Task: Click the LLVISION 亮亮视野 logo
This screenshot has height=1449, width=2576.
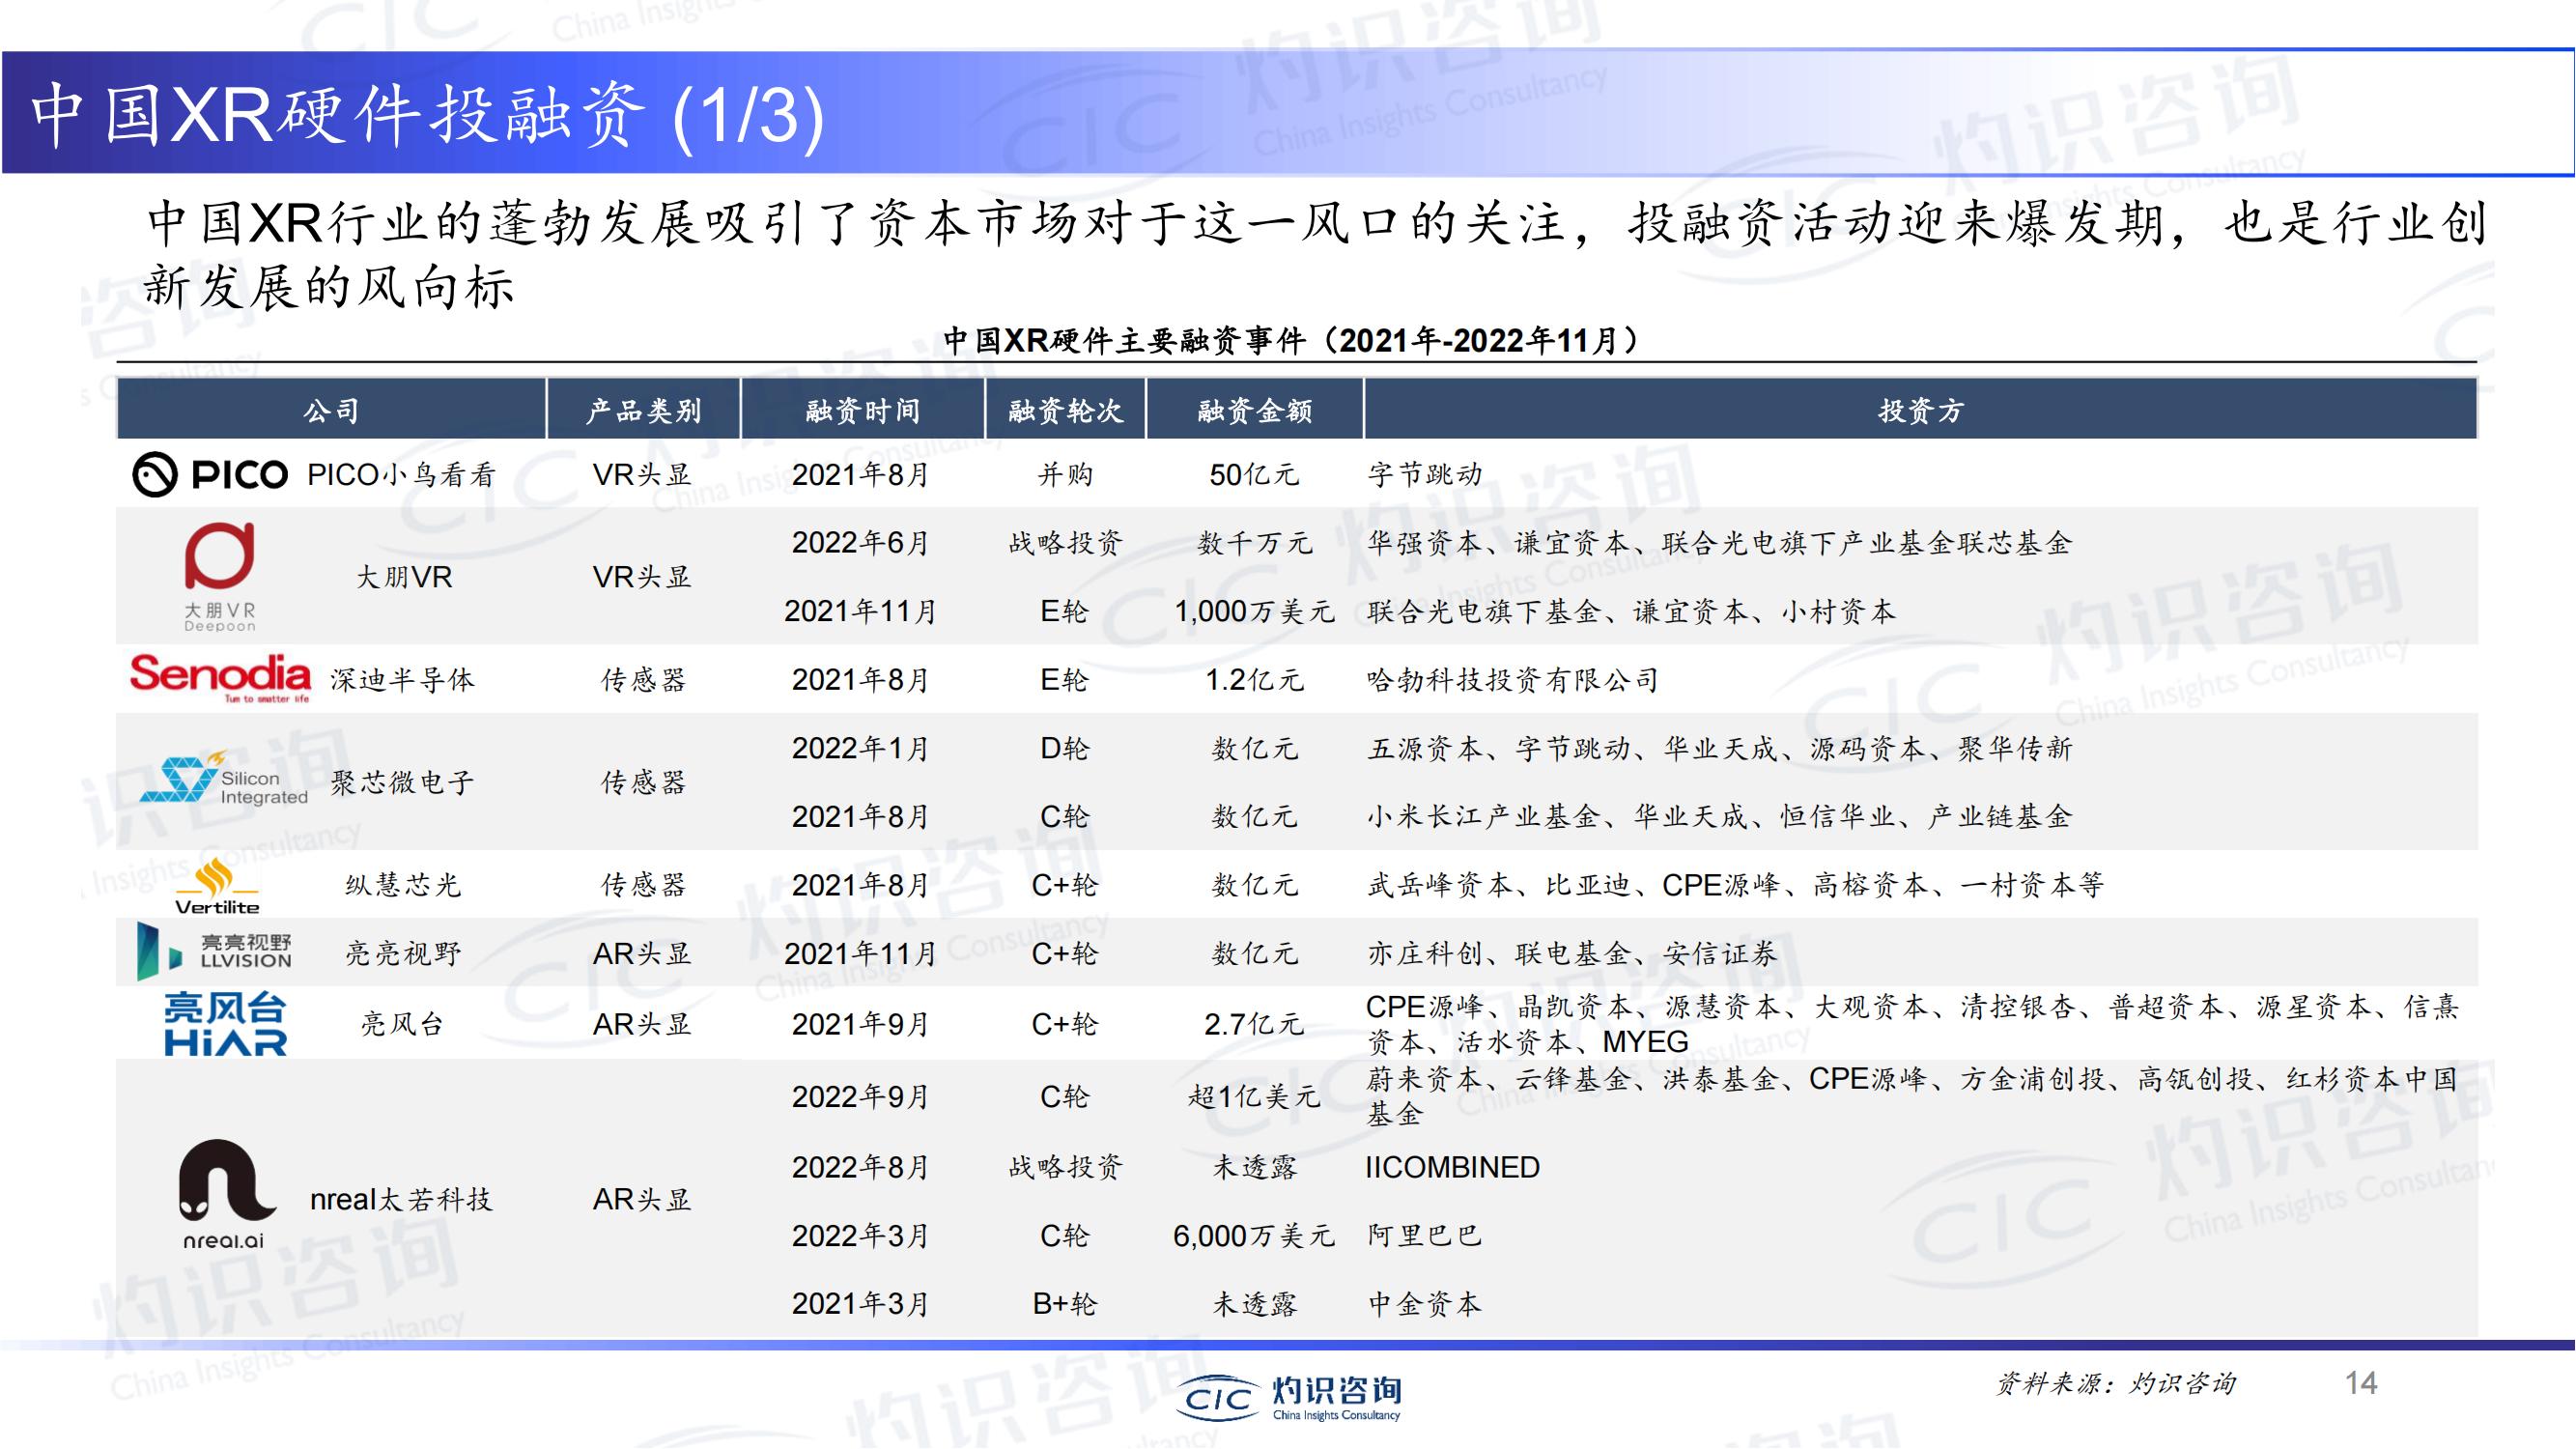Action: [x=214, y=951]
